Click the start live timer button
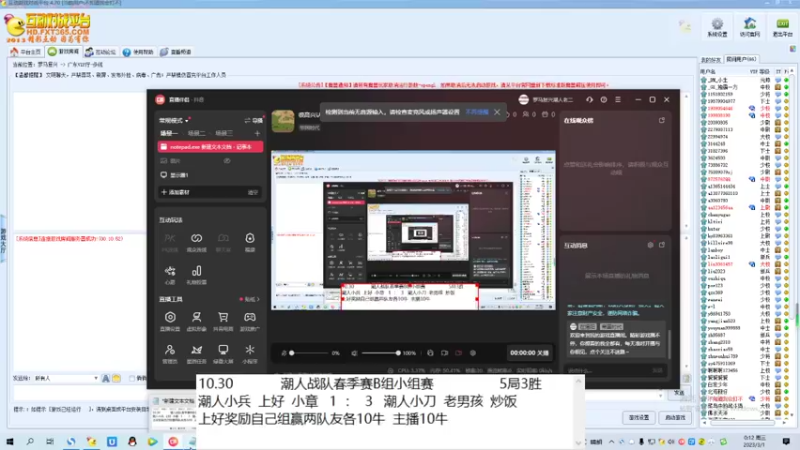800x450 pixels. click(x=529, y=353)
